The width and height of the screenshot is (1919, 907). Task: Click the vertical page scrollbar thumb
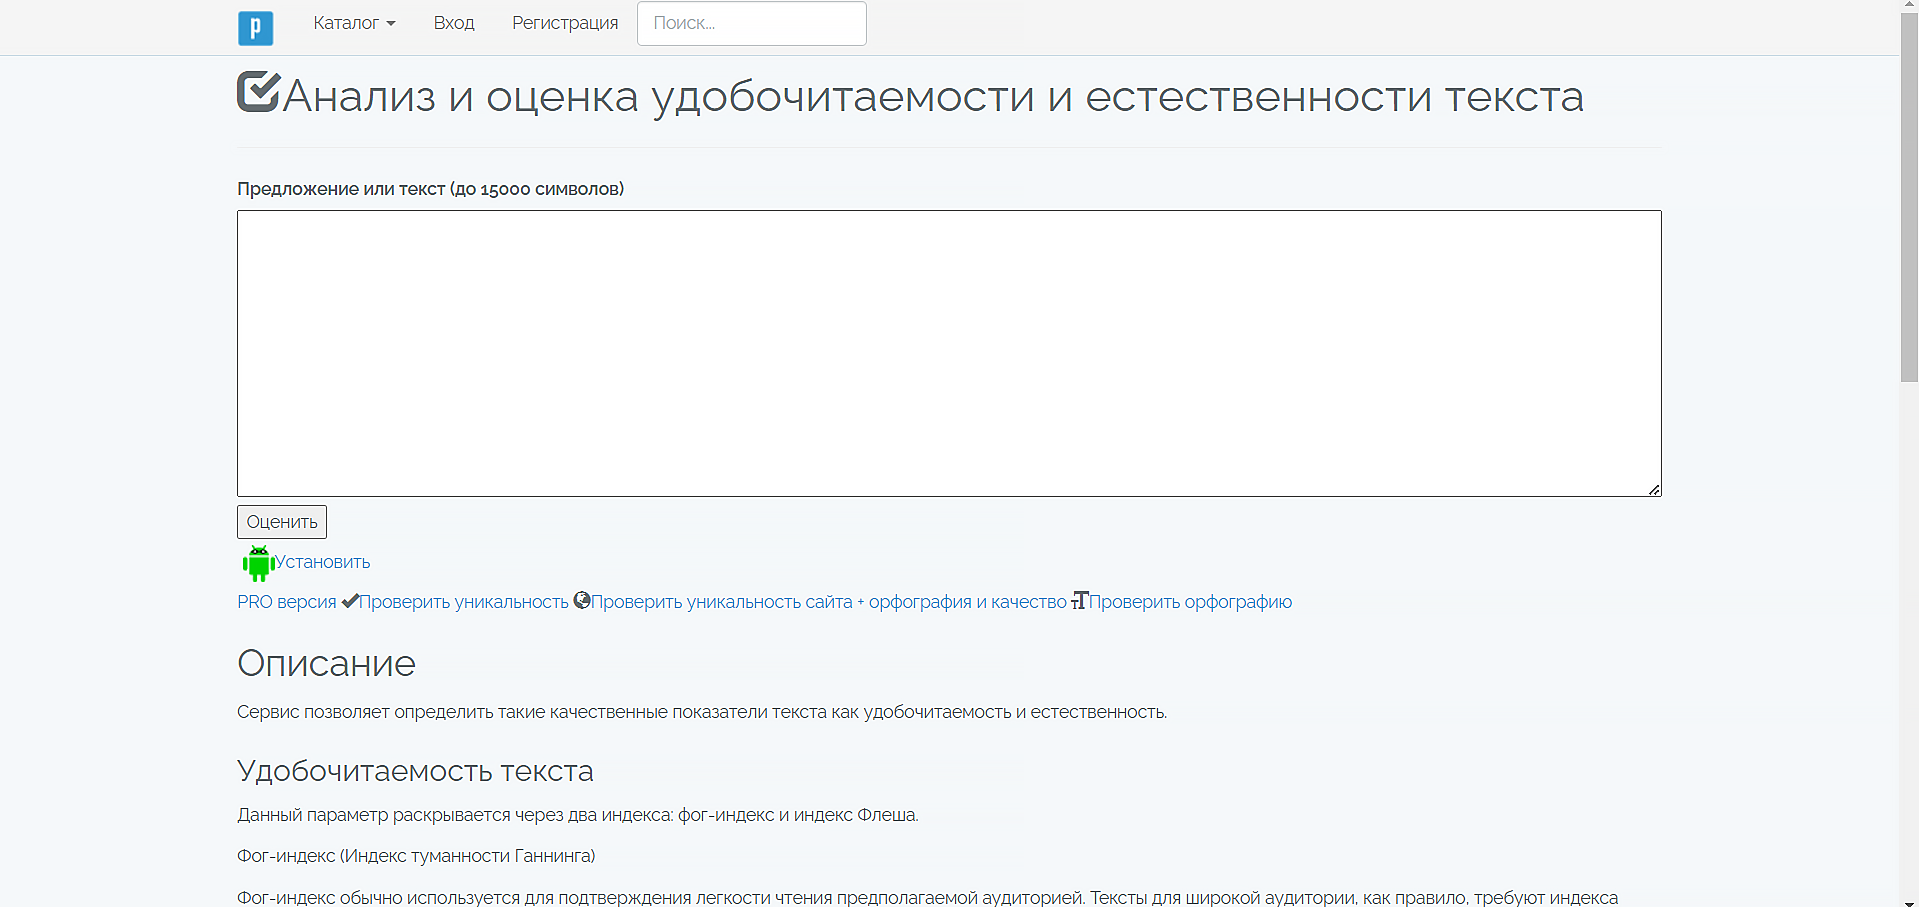(1909, 198)
